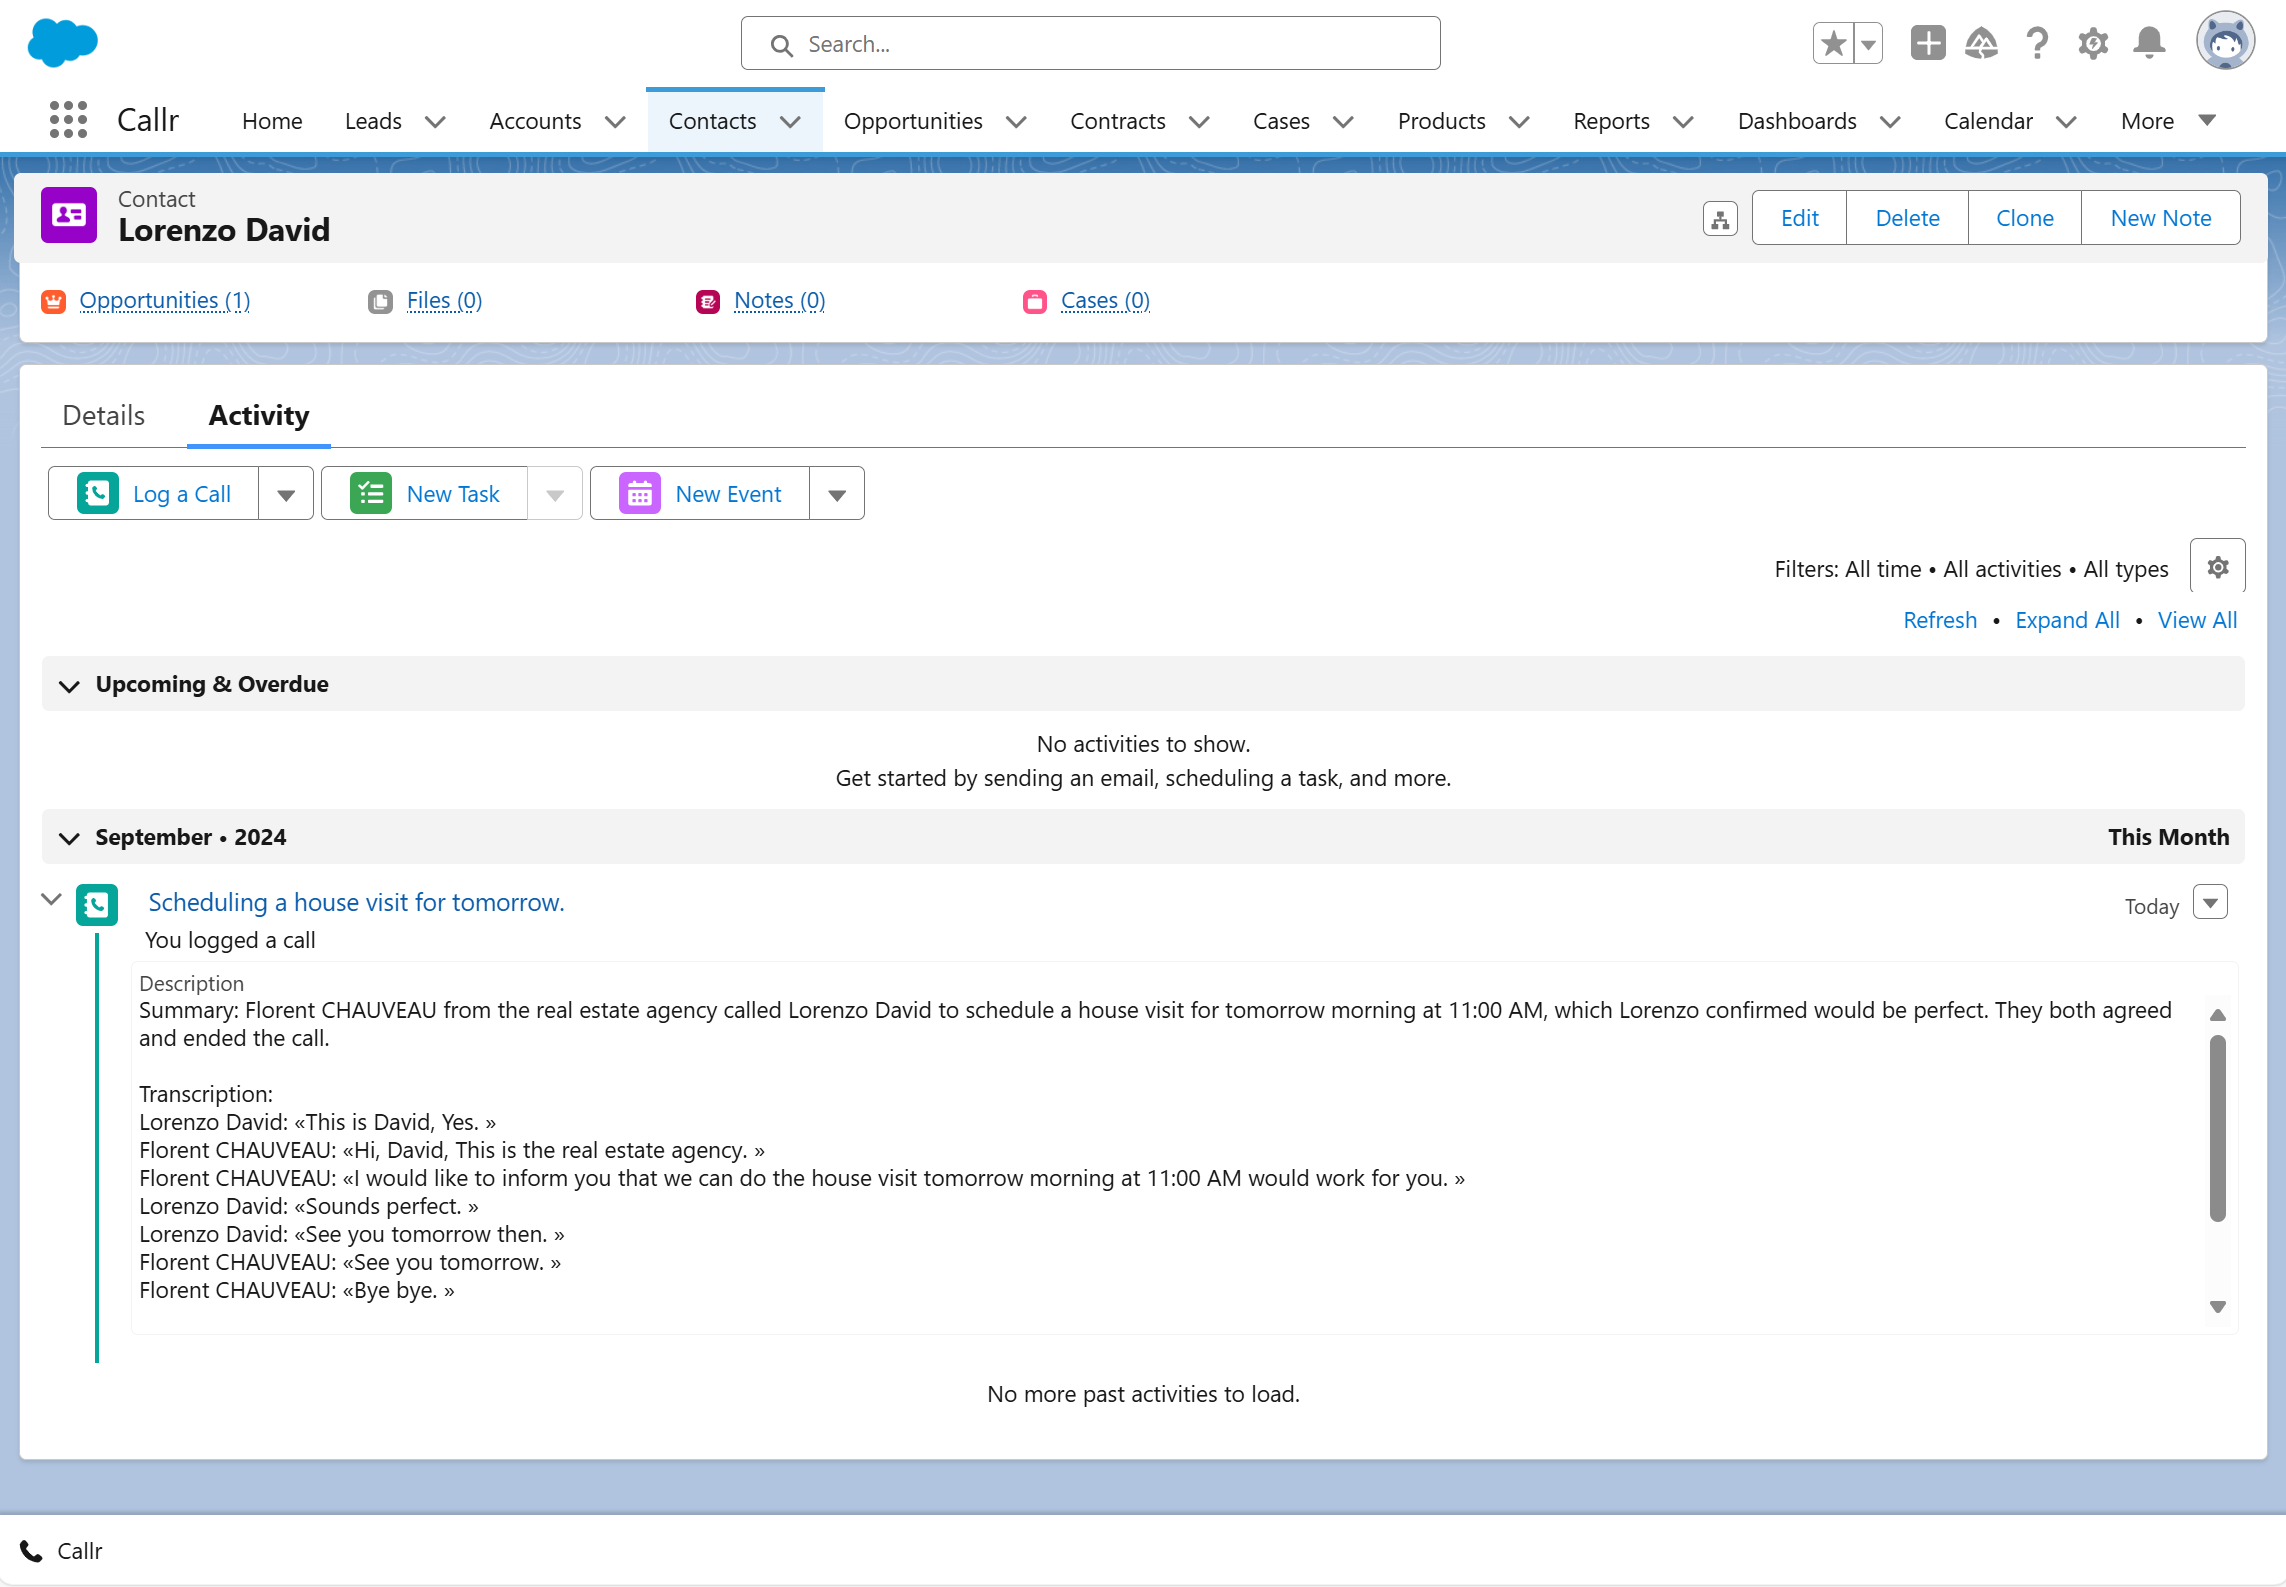
Task: Click the Expand All link
Action: pyautogui.click(x=2067, y=621)
